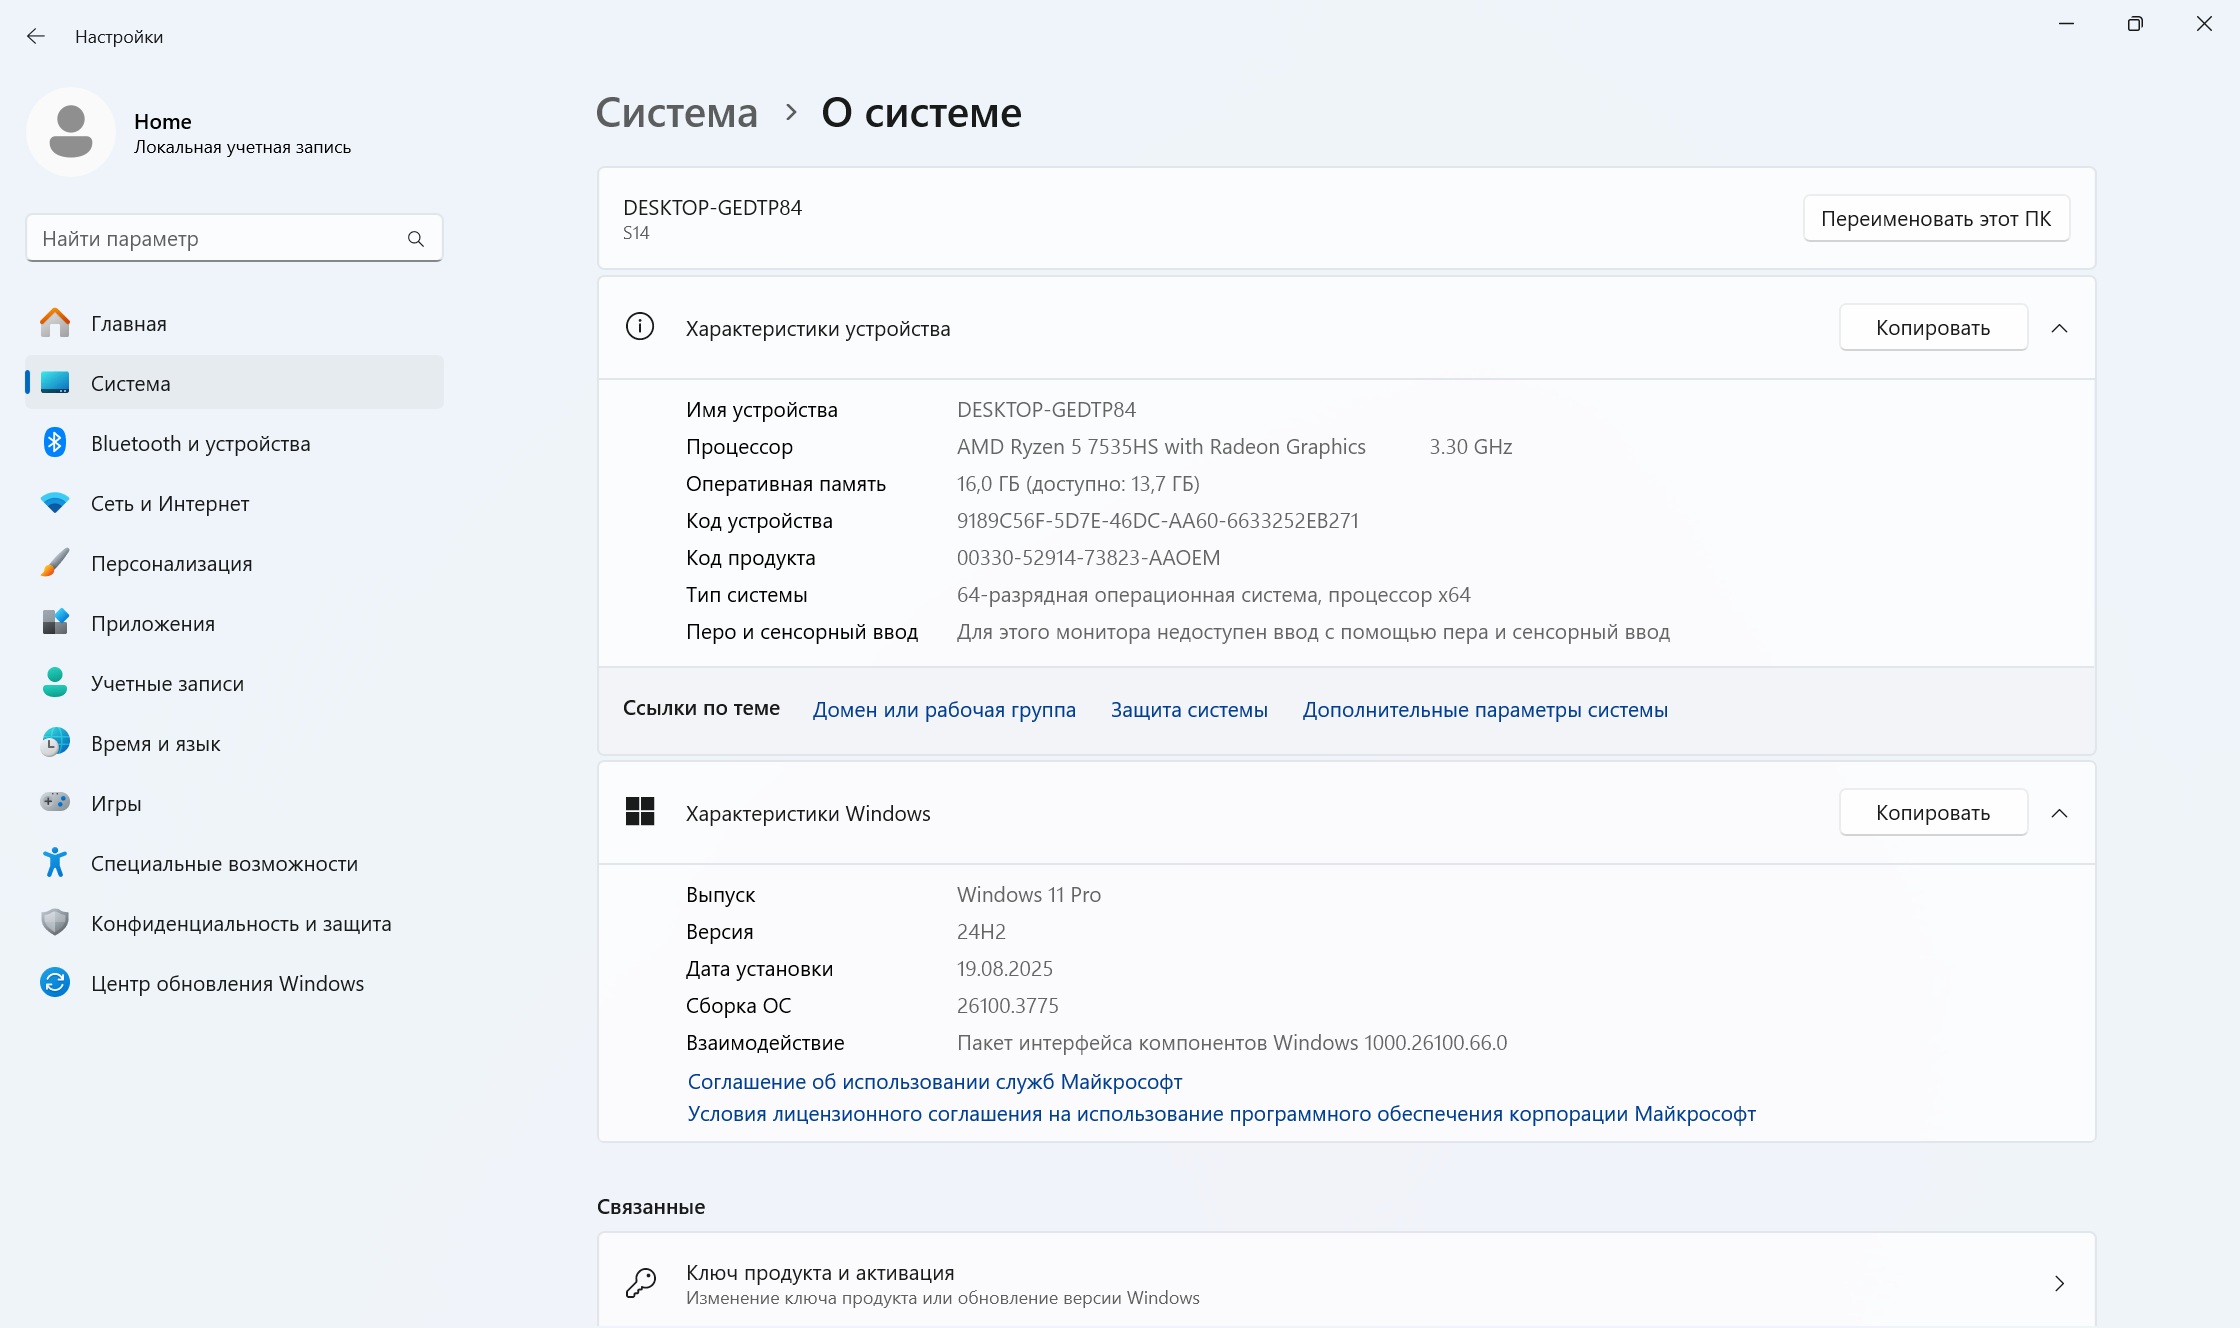Open the Ключ продукта и активация chevron
Screen dimensions: 2240x1328
2059,1283
